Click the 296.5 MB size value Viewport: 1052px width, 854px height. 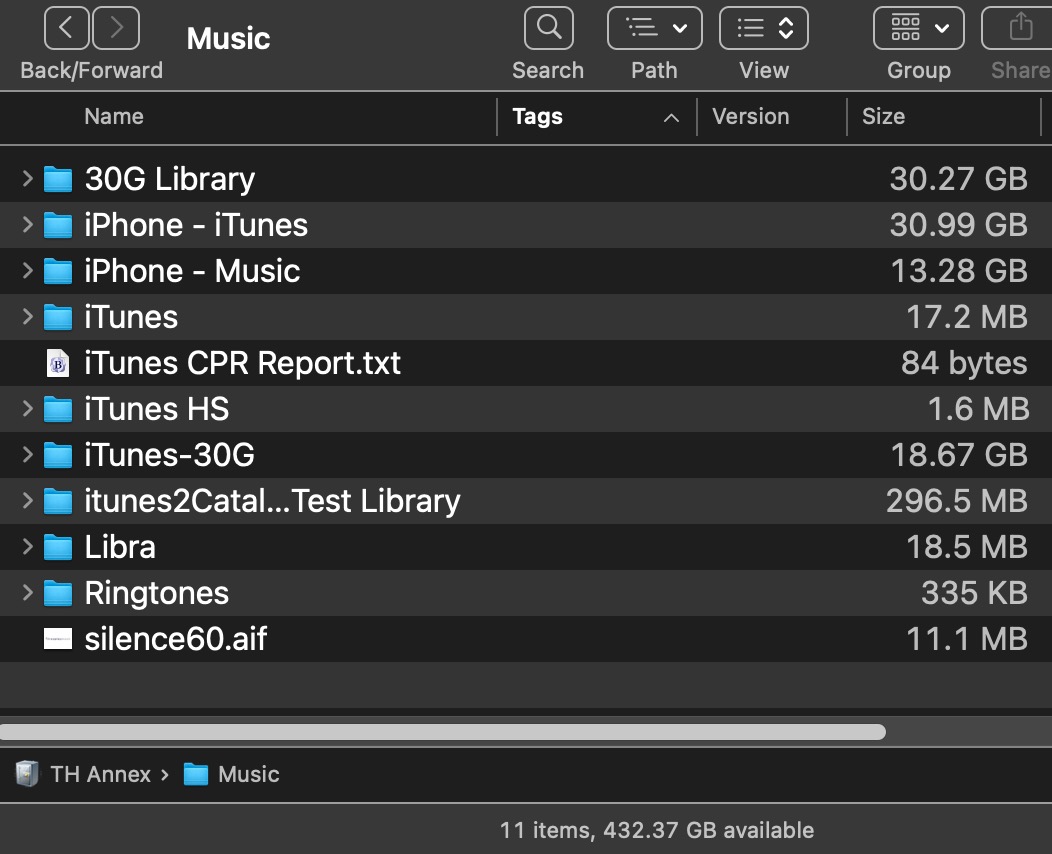coord(957,501)
